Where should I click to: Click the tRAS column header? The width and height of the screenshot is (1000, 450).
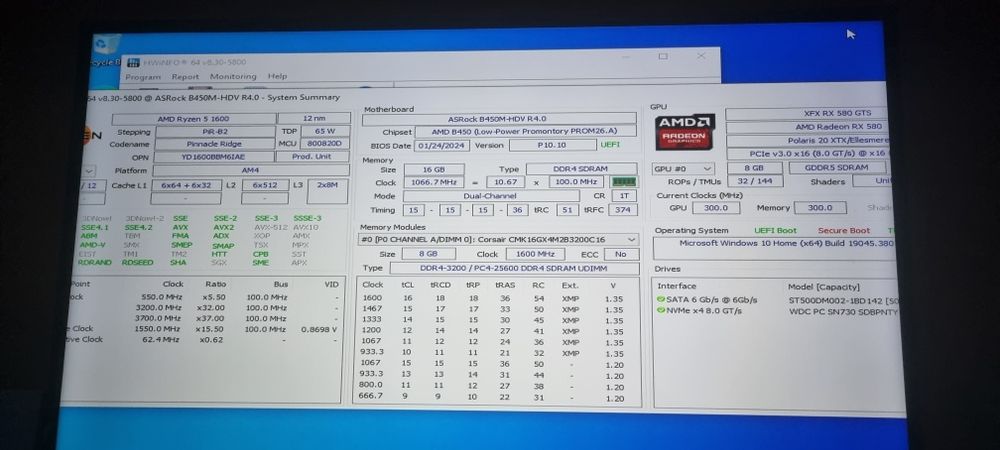click(504, 285)
